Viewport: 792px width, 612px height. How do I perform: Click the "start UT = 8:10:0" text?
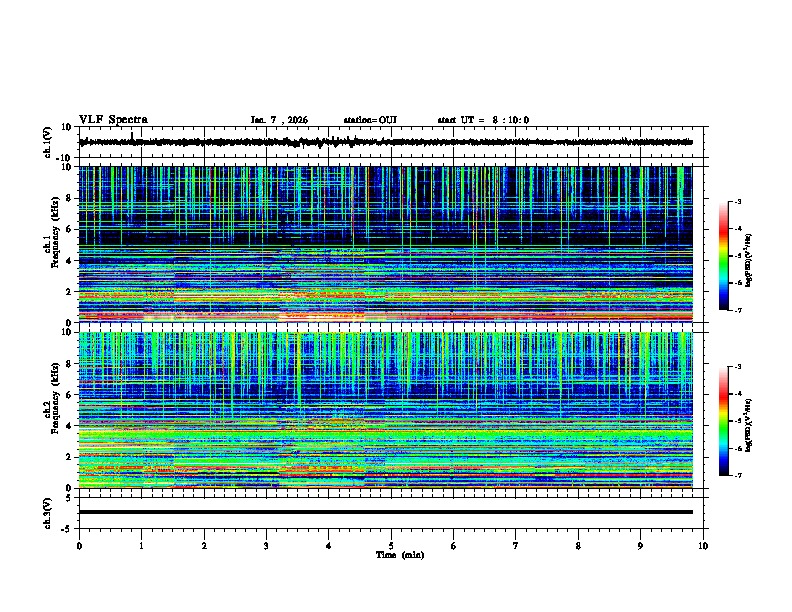483,120
